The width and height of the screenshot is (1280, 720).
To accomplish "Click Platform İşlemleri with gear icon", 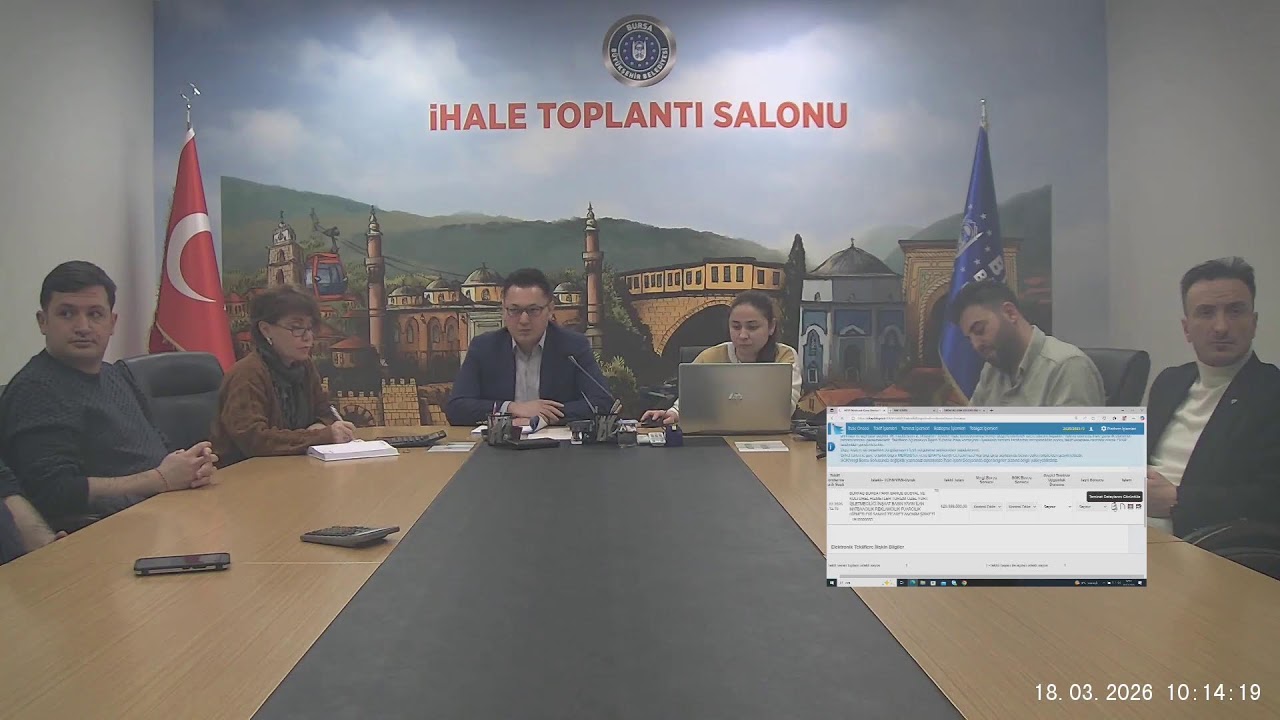I will point(1119,428).
